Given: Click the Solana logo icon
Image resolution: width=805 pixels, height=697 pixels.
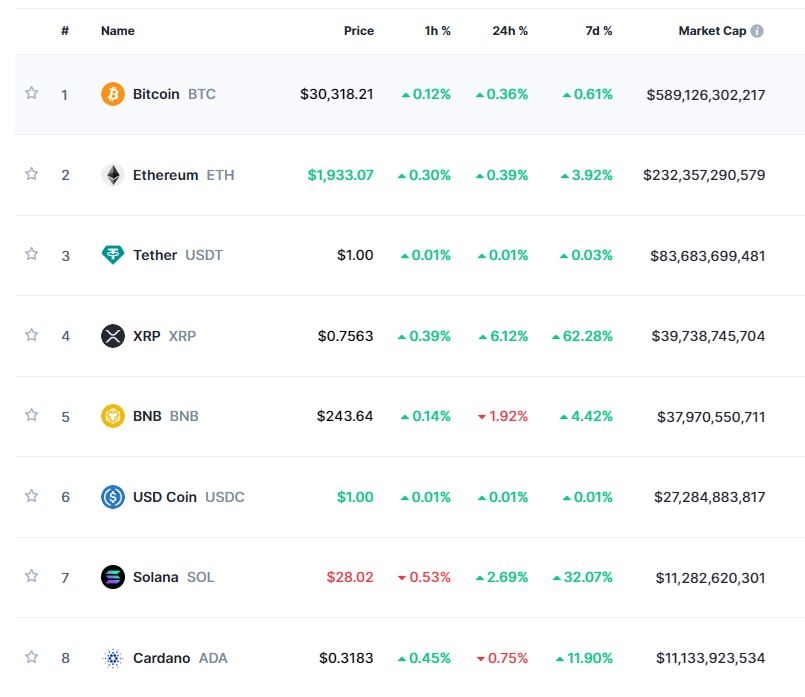Looking at the screenshot, I should pyautogui.click(x=113, y=577).
